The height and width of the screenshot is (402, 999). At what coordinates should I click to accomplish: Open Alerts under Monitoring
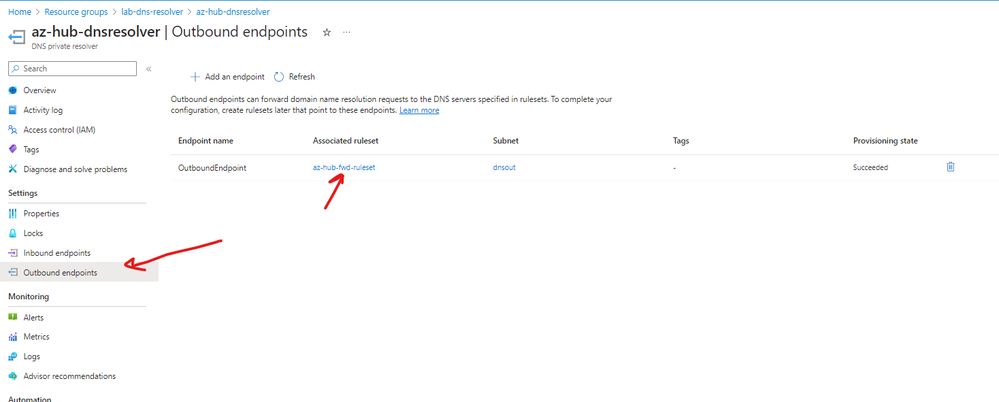(34, 317)
